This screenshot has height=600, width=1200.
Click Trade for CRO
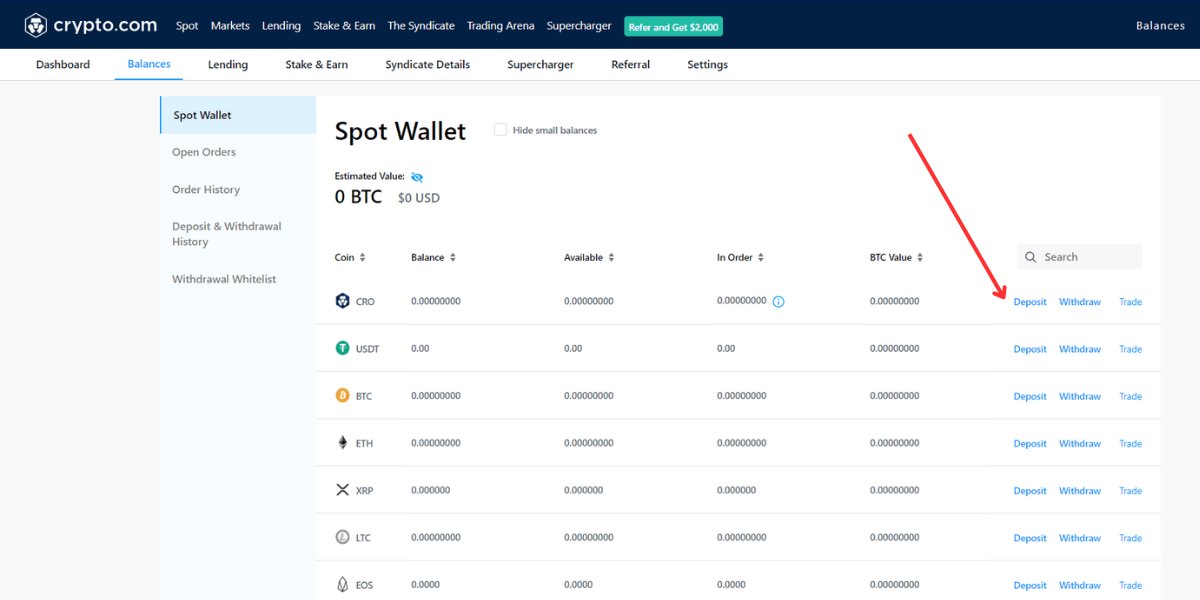pyautogui.click(x=1130, y=302)
